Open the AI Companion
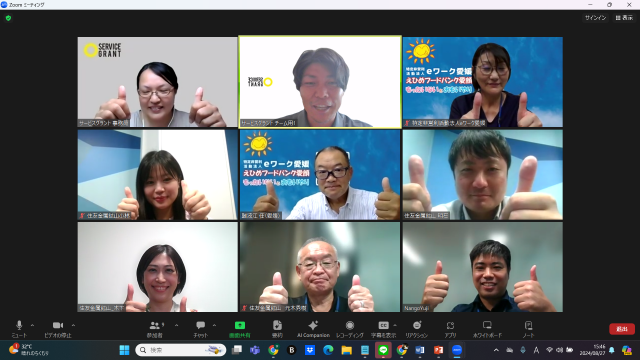This screenshot has width=640, height=360. pos(313,329)
